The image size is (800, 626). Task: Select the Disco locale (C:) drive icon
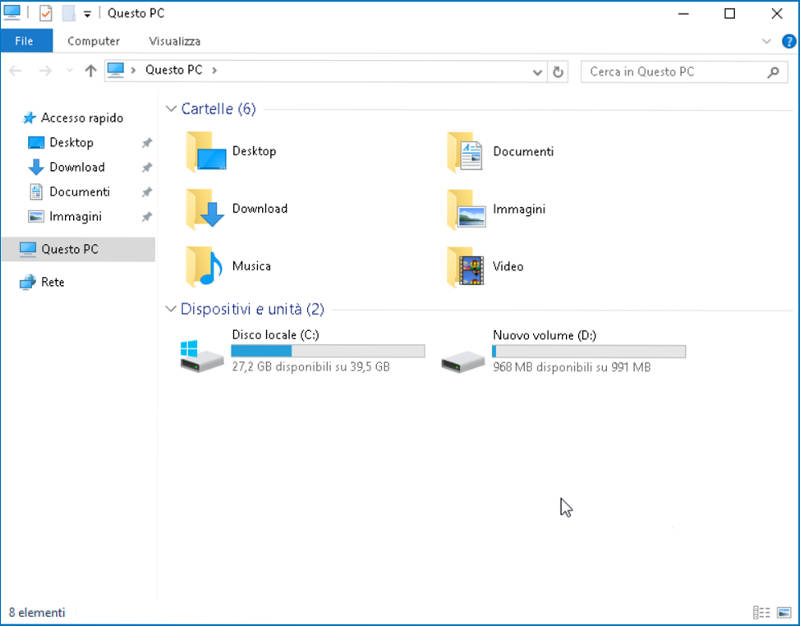(x=202, y=356)
